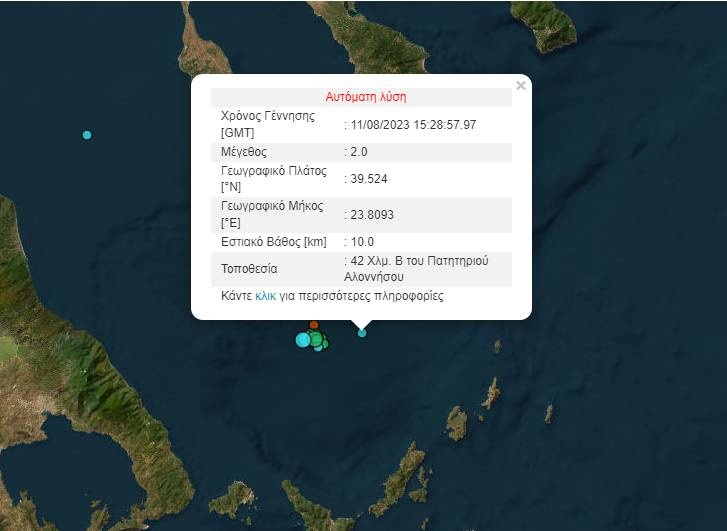Image resolution: width=727 pixels, height=531 pixels.
Task: Select the isolated cyan marker in the northwest sea
Action: pyautogui.click(x=87, y=135)
